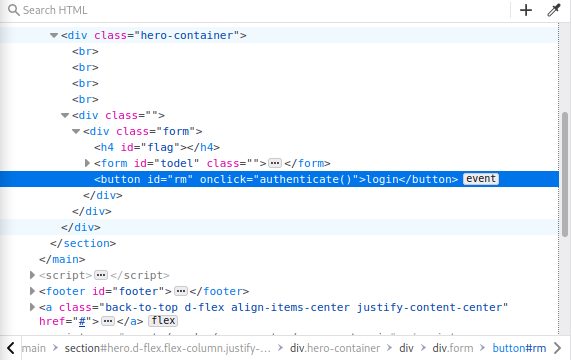Select the plain div breadcrumb

[x=406, y=348]
